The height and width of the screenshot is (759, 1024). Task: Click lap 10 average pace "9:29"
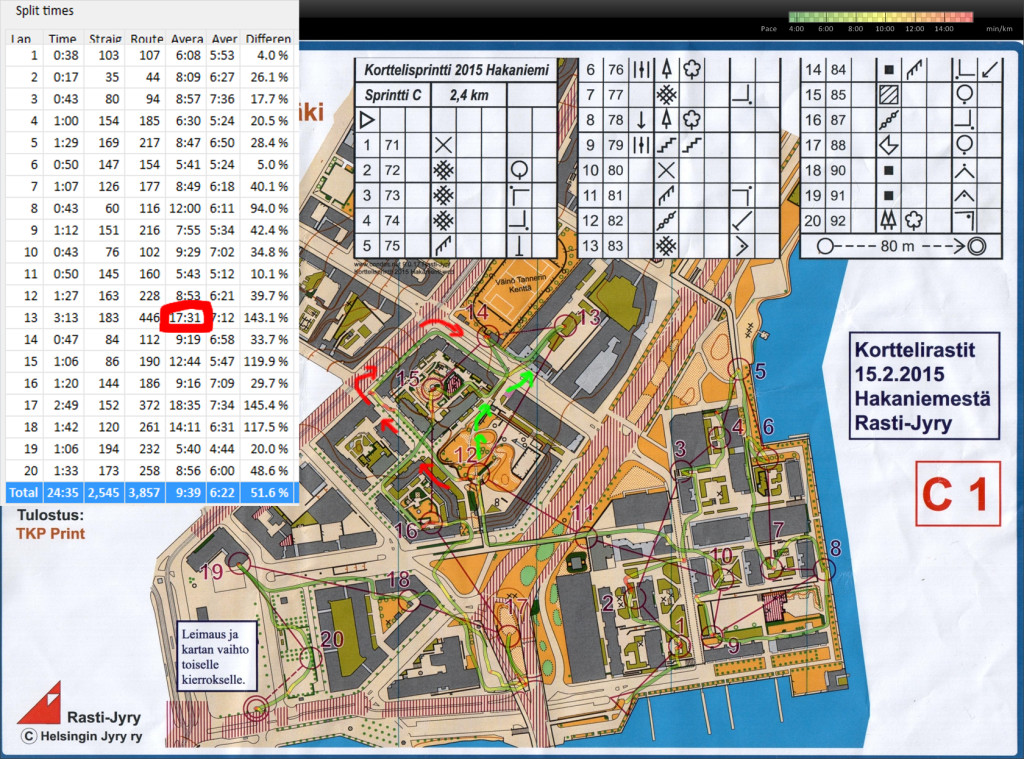(x=187, y=252)
